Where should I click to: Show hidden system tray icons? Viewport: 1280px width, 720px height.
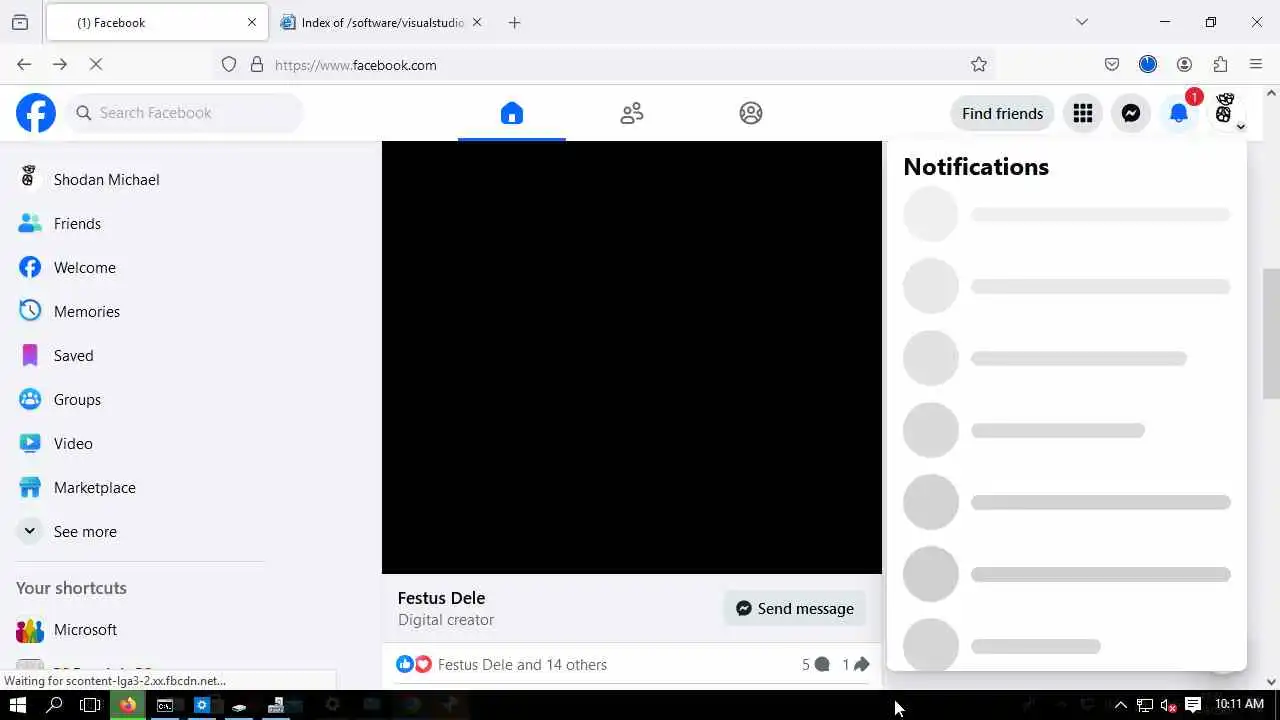[1120, 705]
